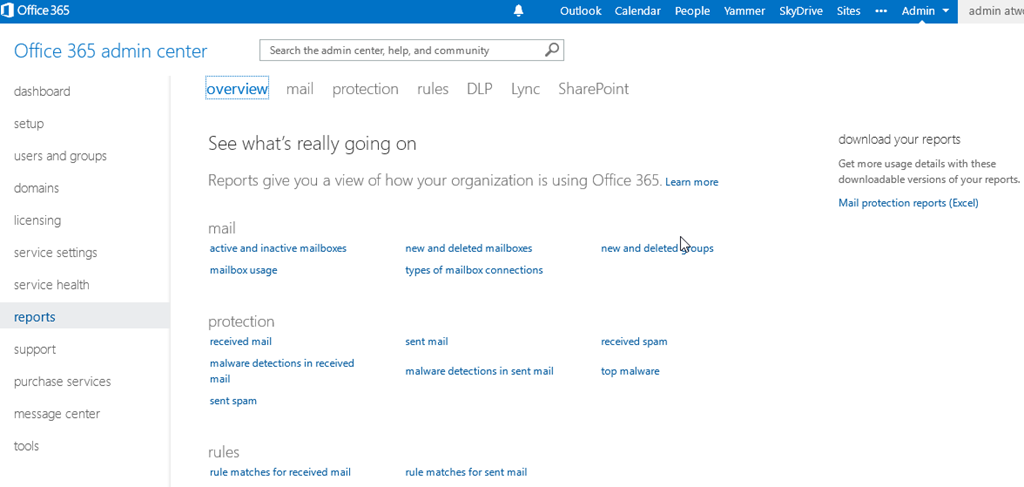
Task: Click the search admin center field
Action: click(400, 50)
